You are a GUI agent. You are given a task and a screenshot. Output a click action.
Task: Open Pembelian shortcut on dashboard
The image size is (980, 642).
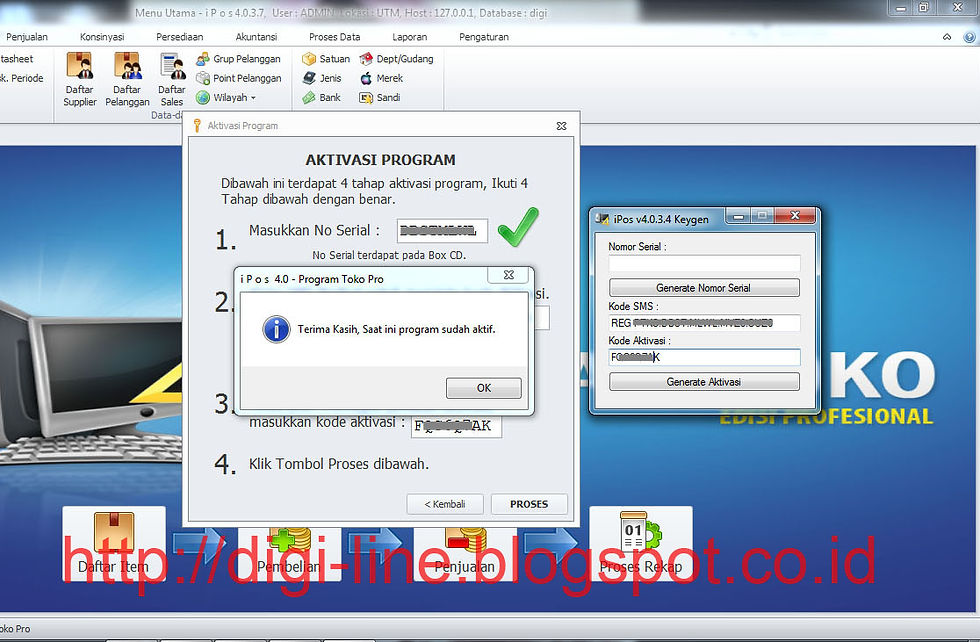click(289, 555)
